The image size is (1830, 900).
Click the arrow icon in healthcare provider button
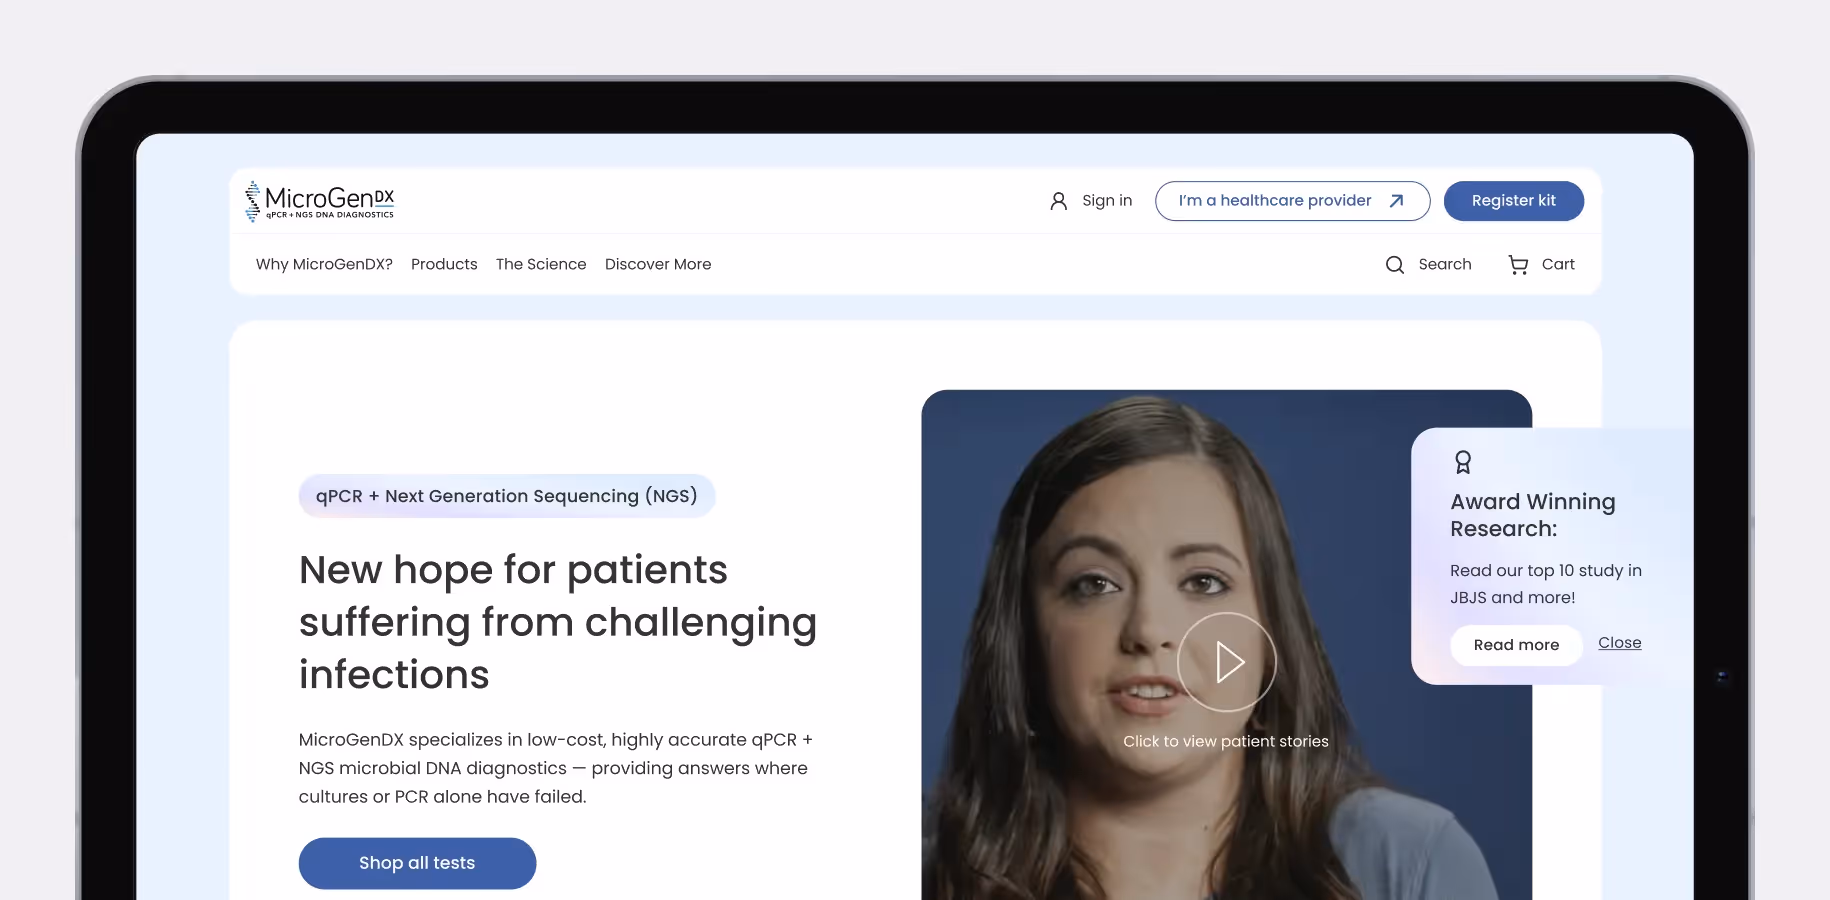[x=1396, y=201]
